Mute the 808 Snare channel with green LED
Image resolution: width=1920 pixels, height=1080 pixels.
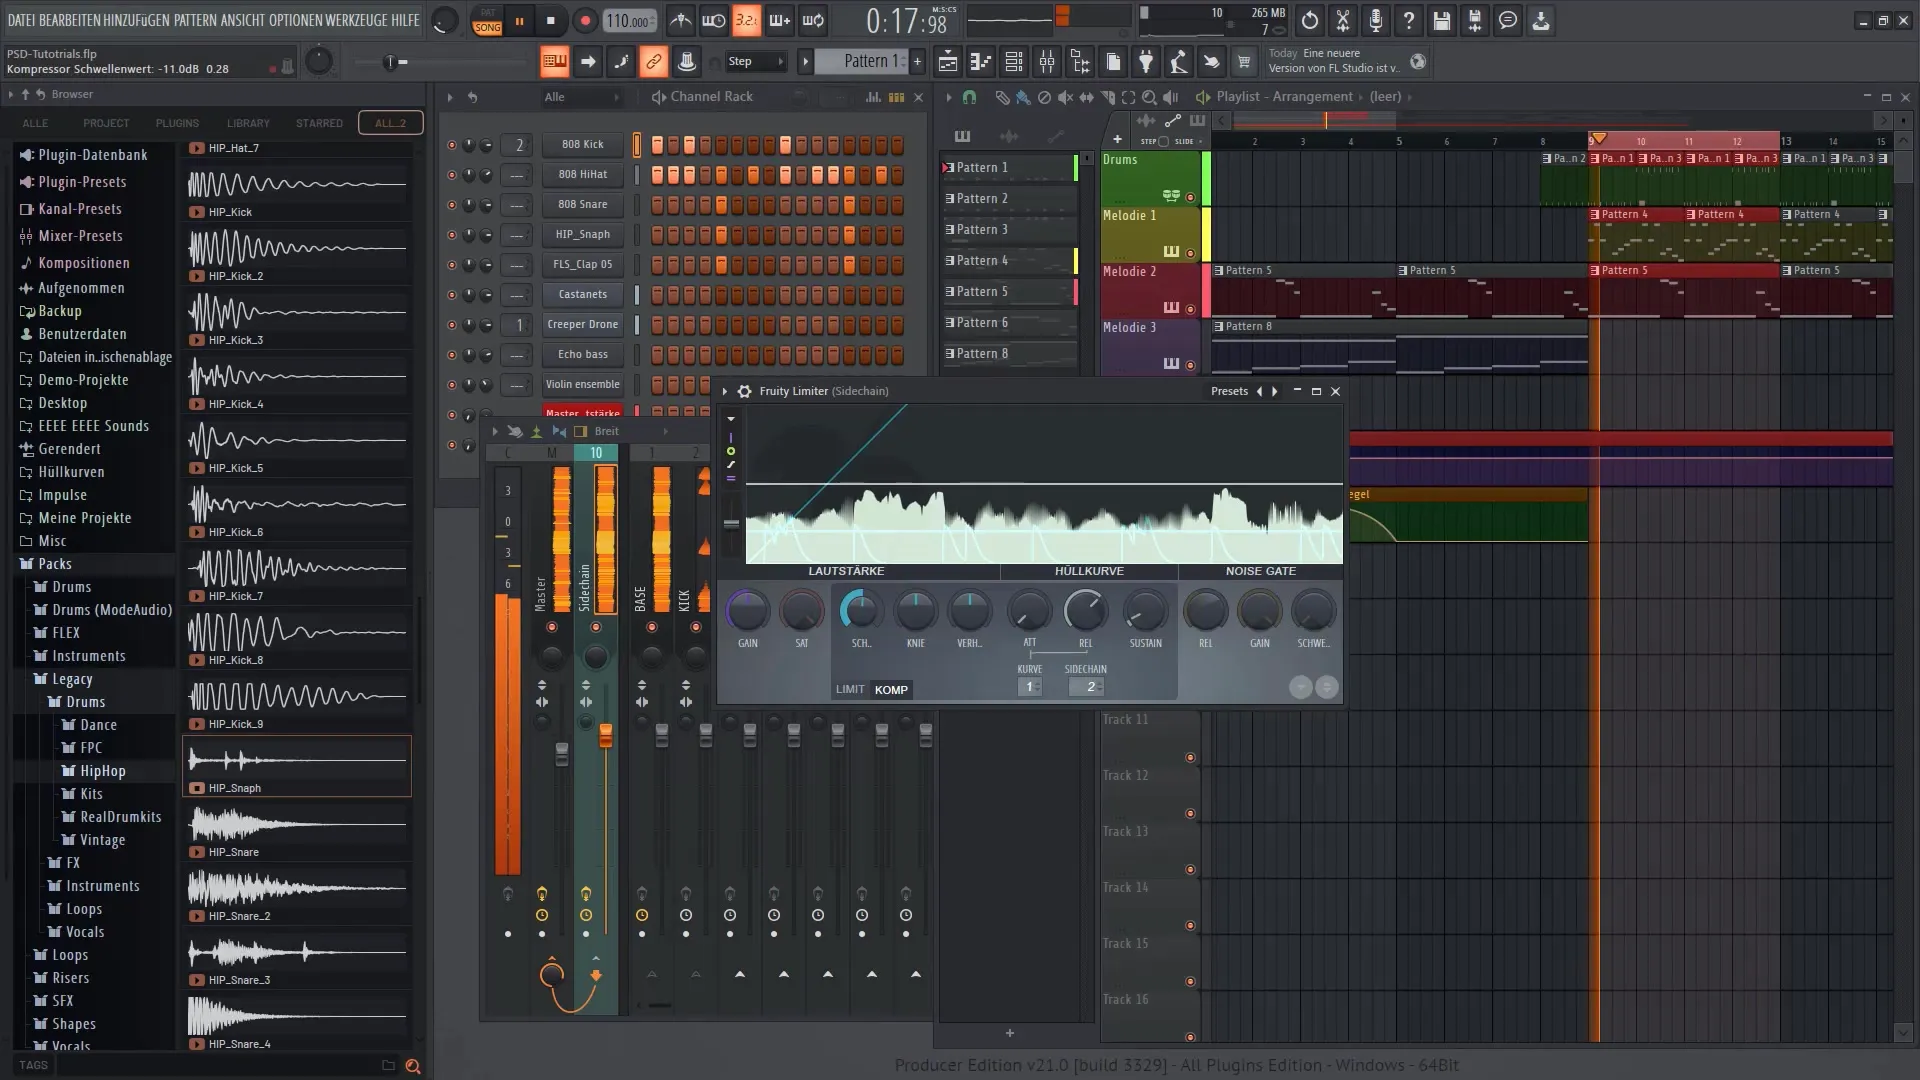pyautogui.click(x=452, y=205)
